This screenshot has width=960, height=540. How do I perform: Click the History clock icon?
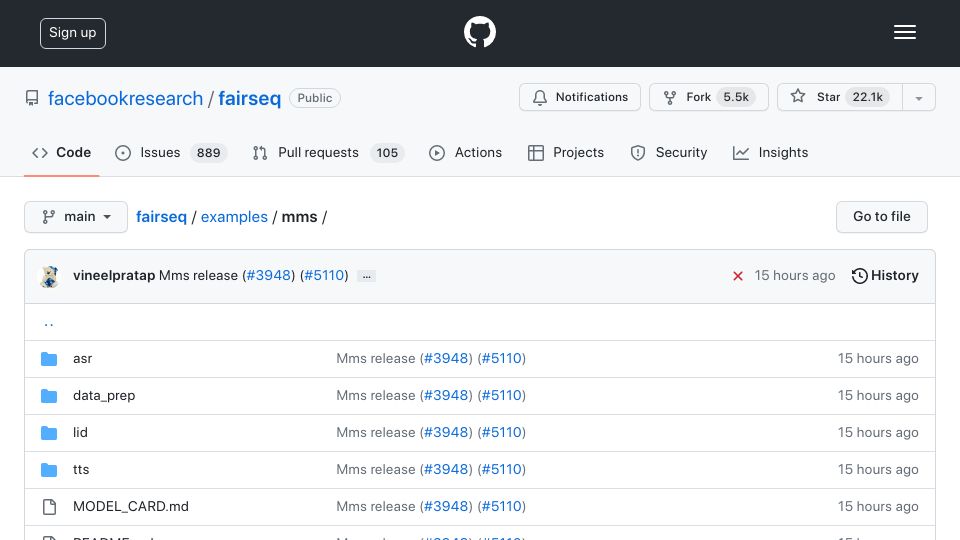tap(860, 276)
